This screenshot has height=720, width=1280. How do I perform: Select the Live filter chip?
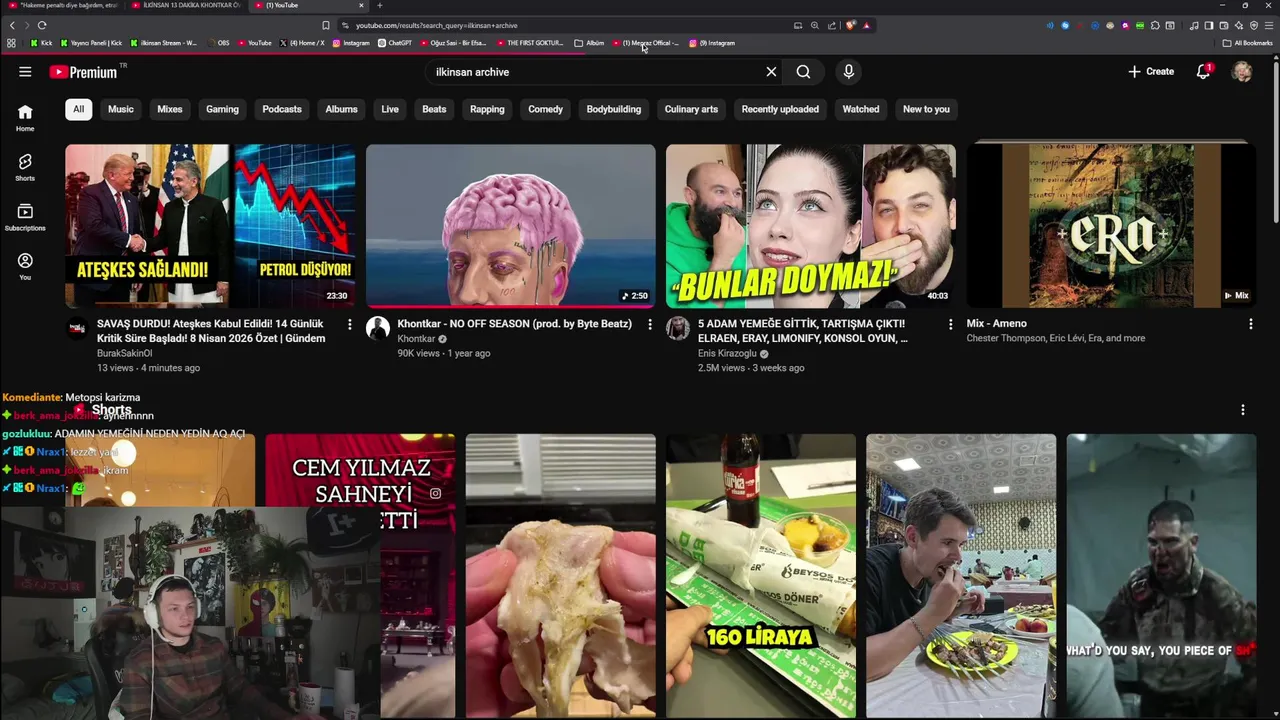point(390,109)
